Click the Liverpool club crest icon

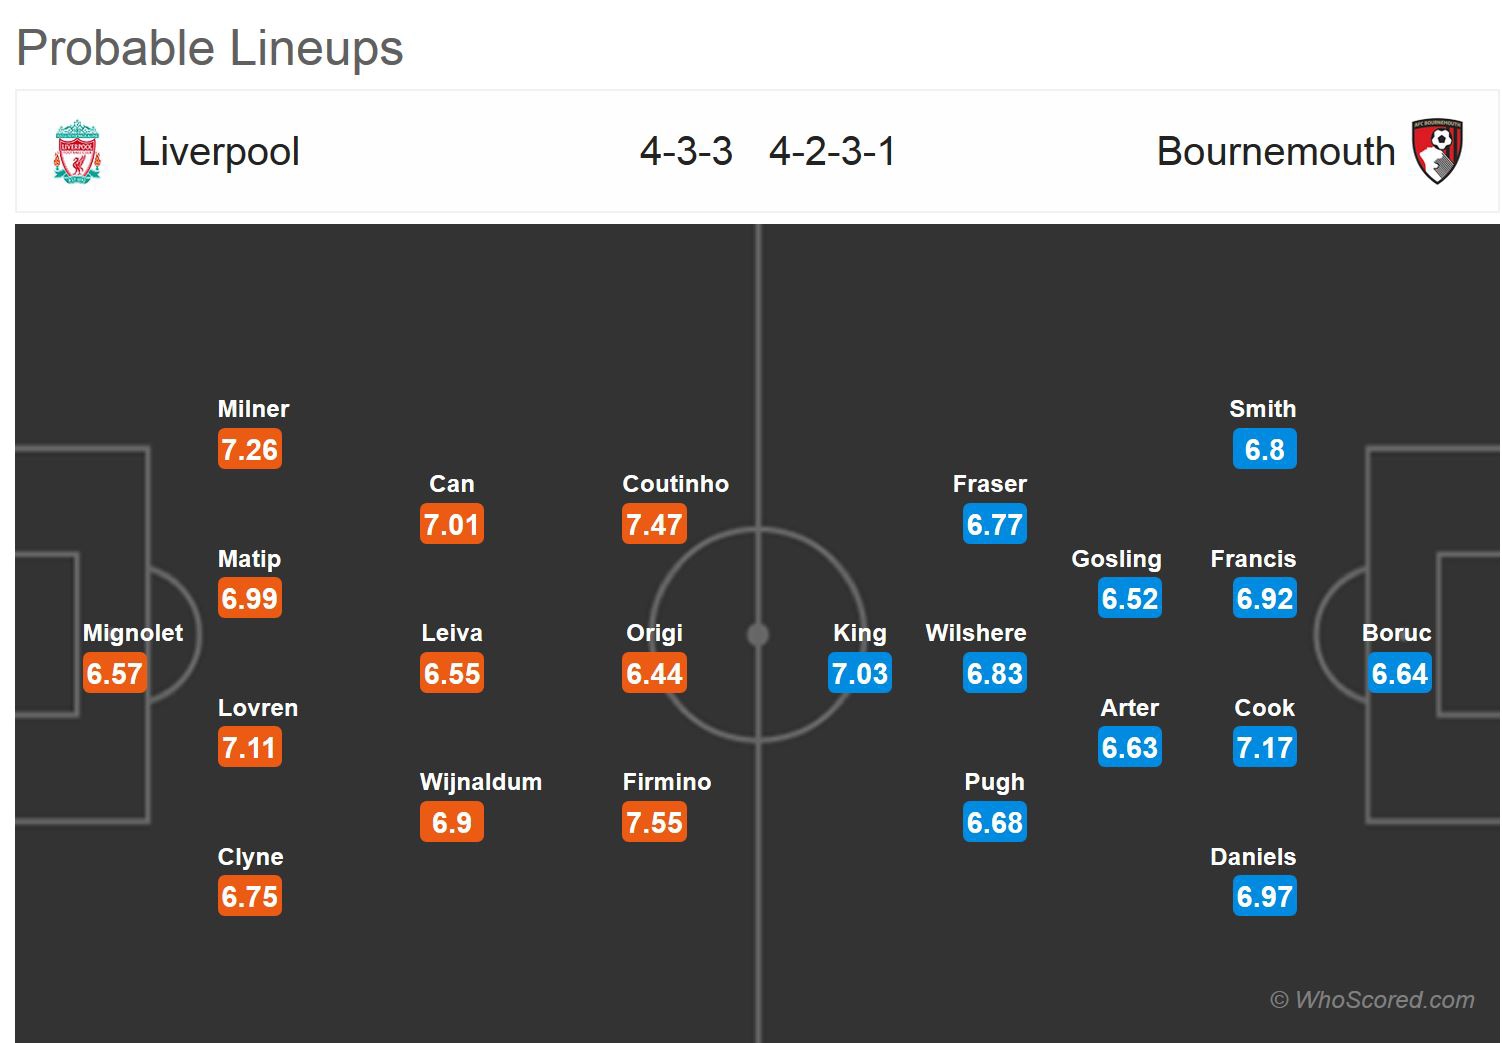77,152
